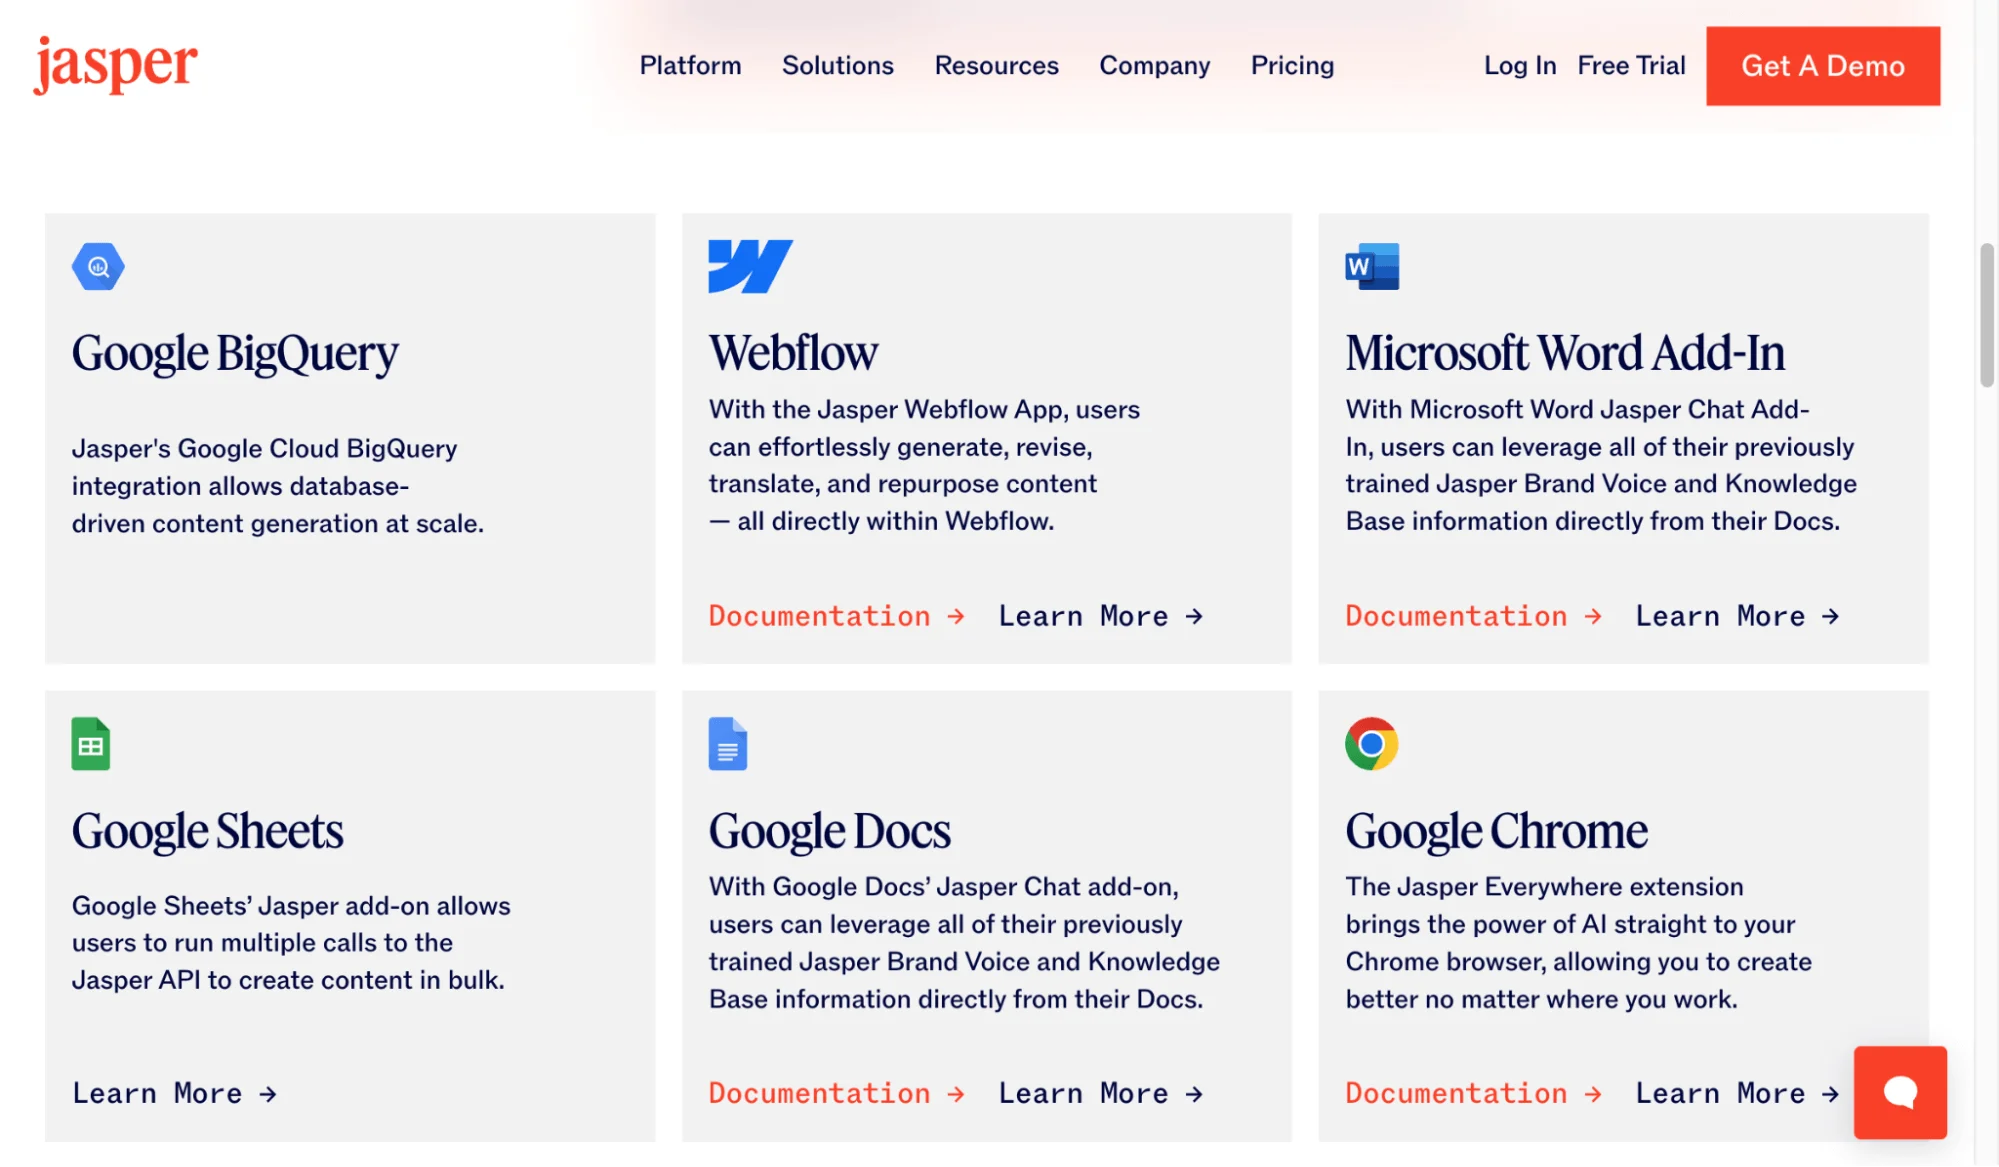
Task: Click the Microsoft Word icon
Action: pyautogui.click(x=1372, y=265)
